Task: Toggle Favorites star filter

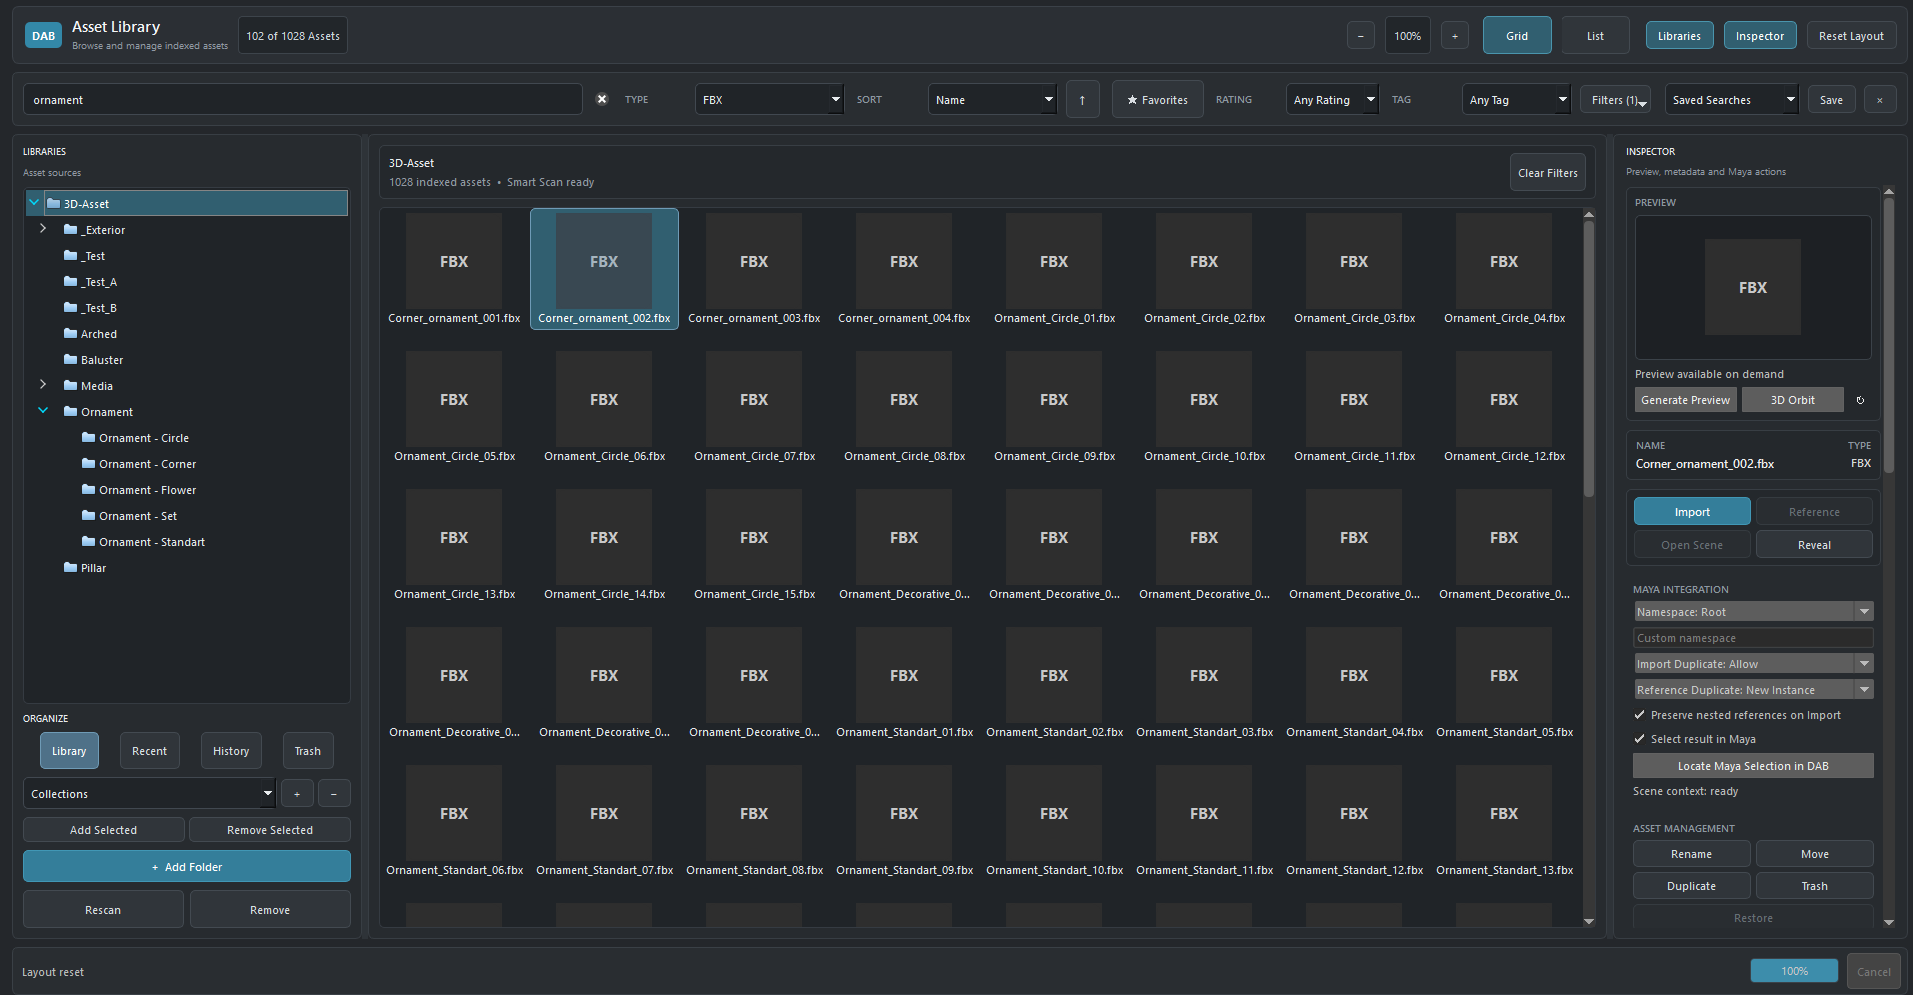Action: click(1158, 99)
